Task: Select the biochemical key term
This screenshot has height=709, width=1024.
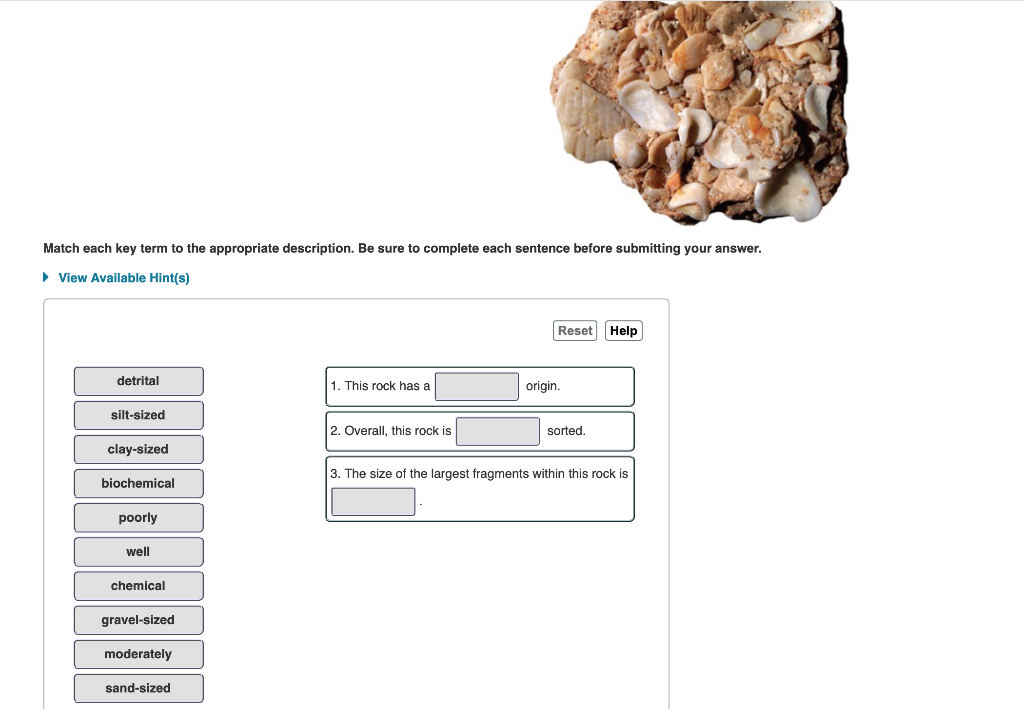Action: 138,483
